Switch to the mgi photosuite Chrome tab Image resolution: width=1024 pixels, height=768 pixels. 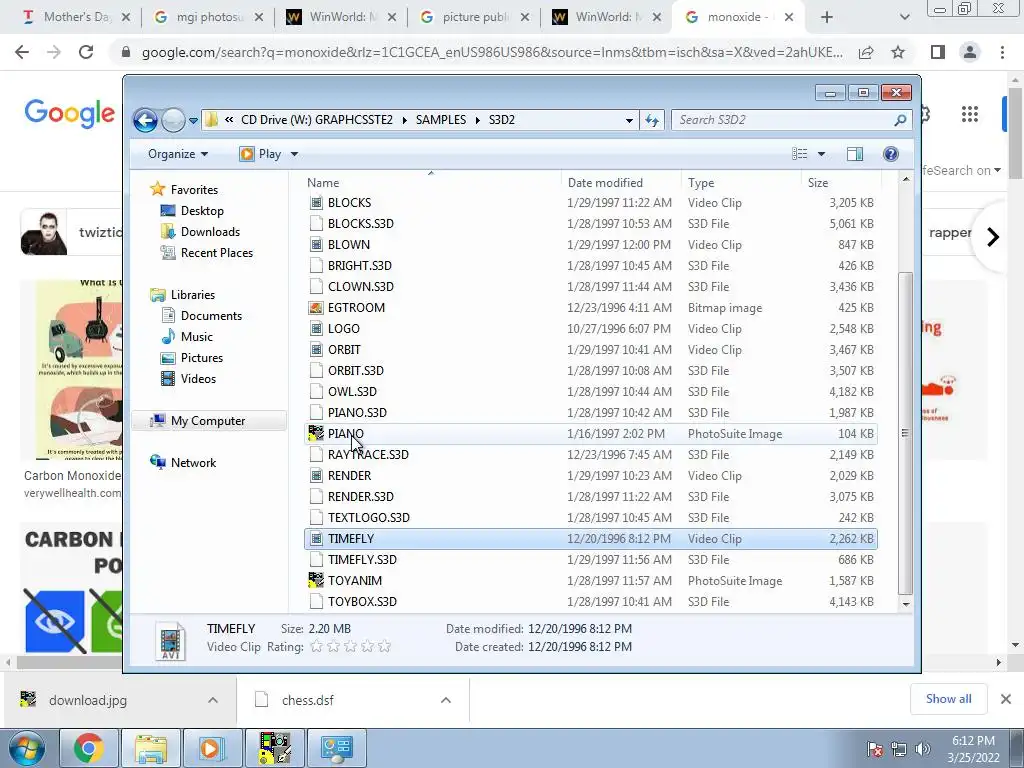point(209,17)
